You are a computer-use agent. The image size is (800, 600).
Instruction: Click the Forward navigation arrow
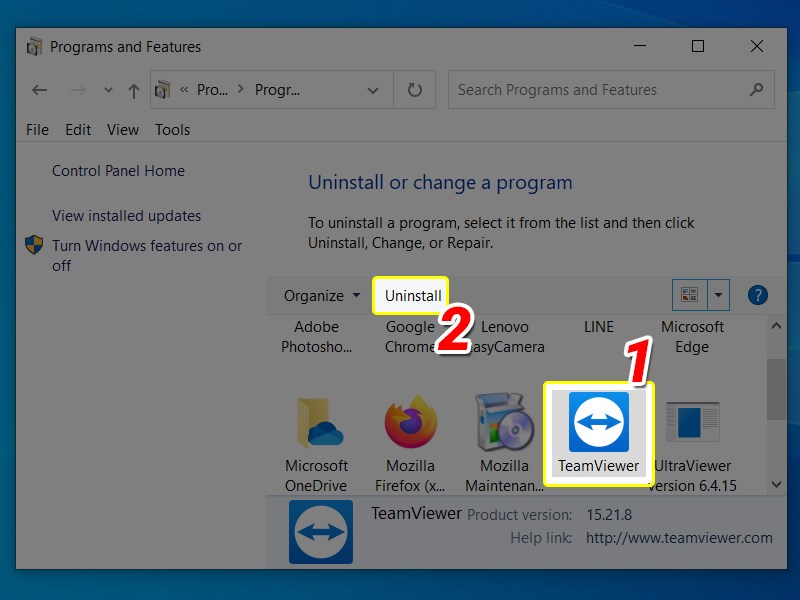pyautogui.click(x=78, y=90)
